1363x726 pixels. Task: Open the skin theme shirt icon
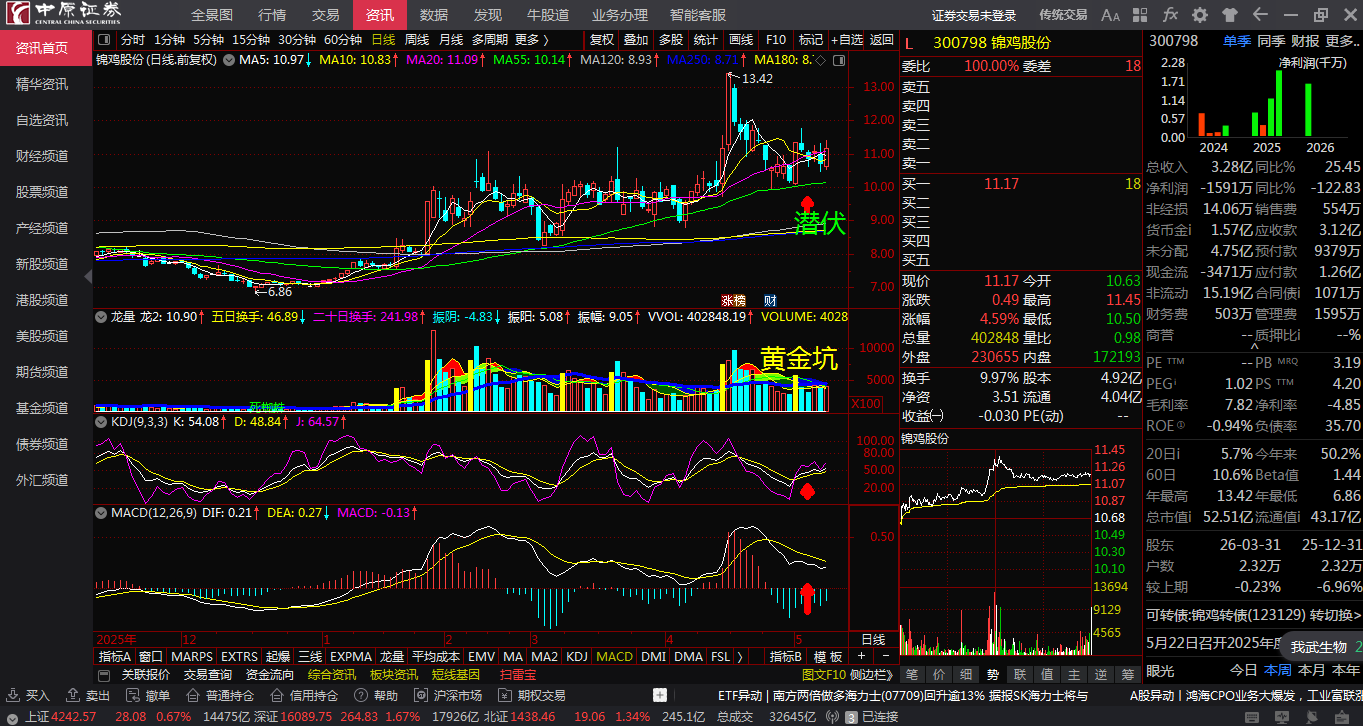click(1229, 15)
